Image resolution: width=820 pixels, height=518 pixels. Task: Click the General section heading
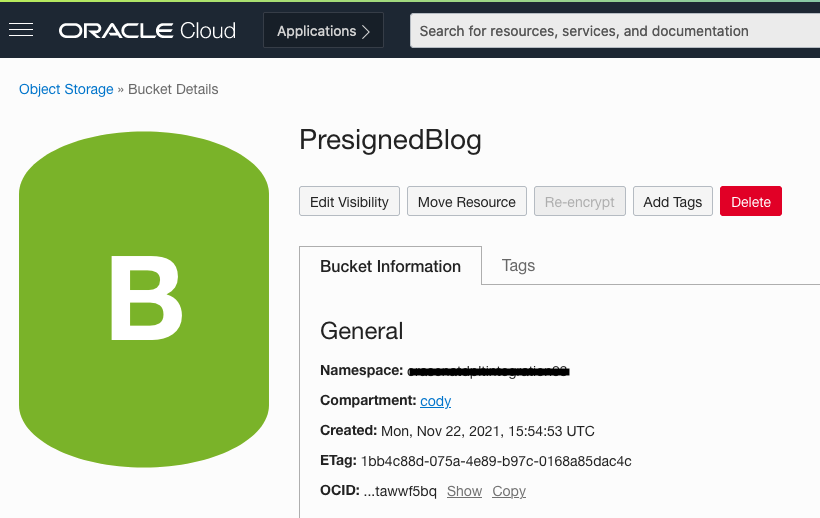coord(361,331)
